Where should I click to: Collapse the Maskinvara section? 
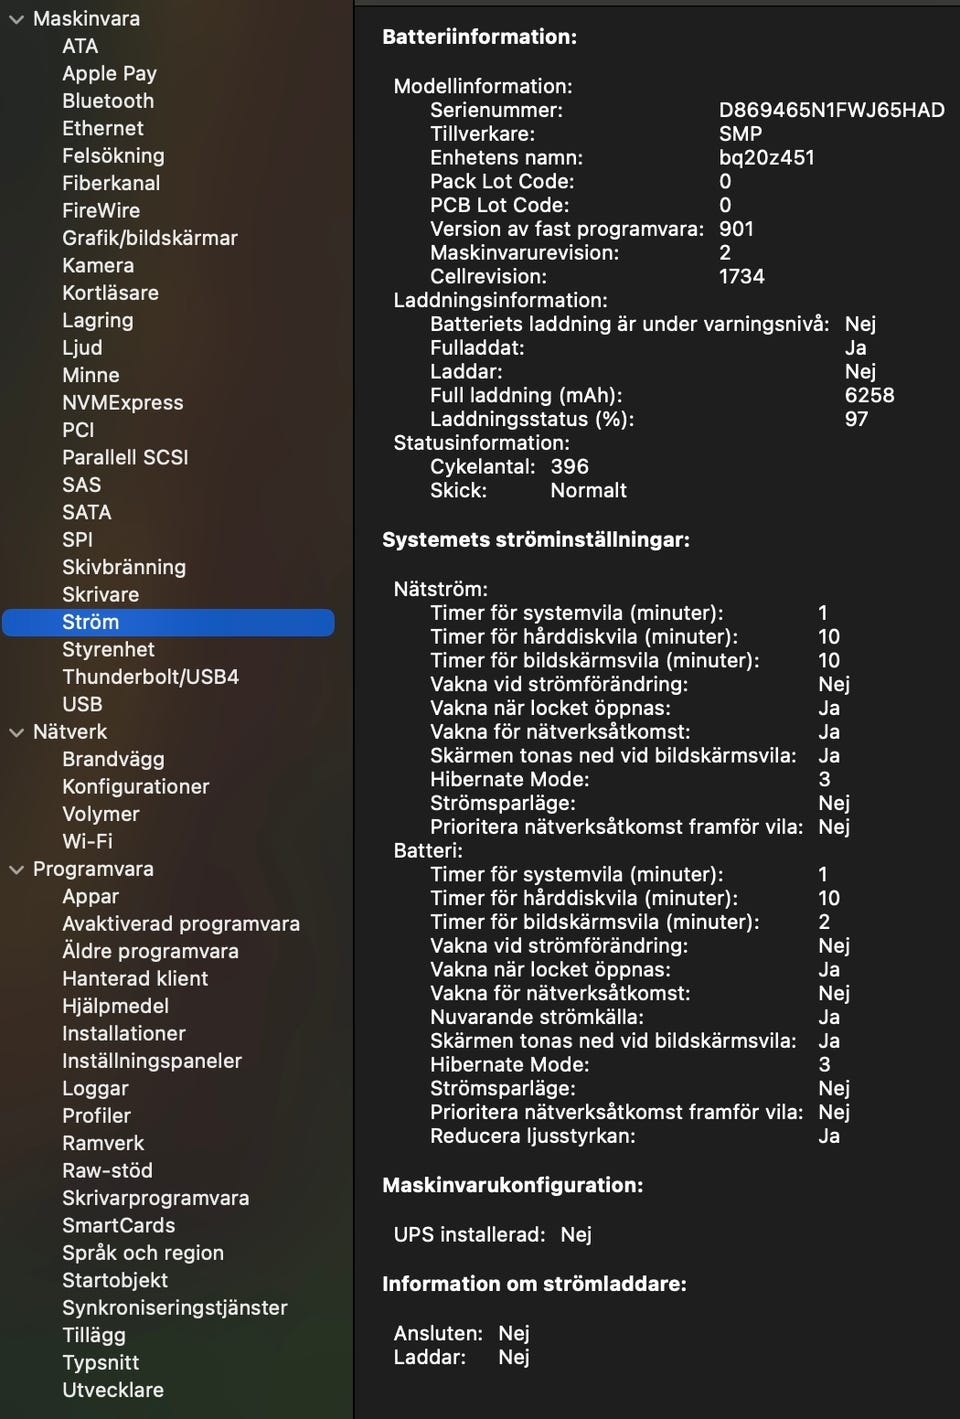pos(16,19)
